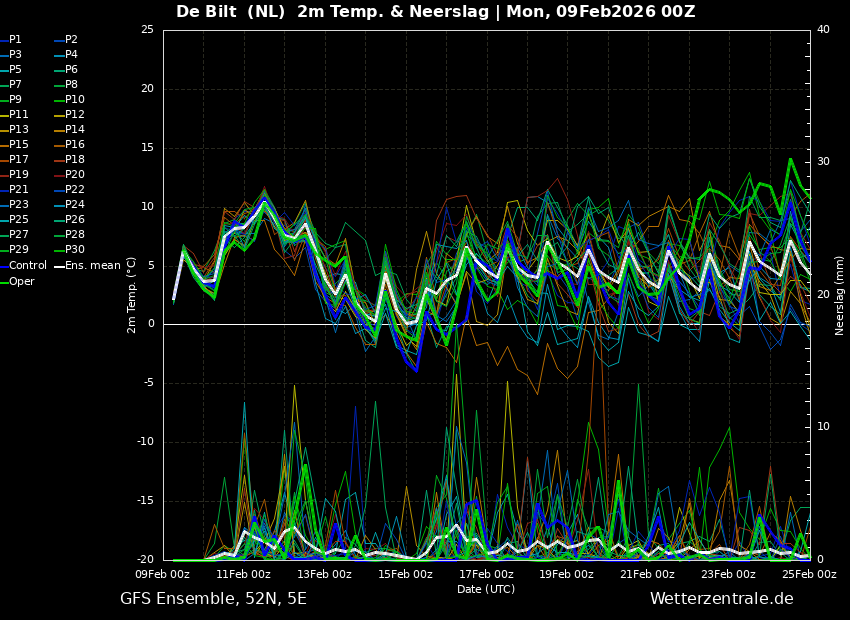Click the green line swatch beside Oper
The height and width of the screenshot is (620, 850).
point(4,281)
